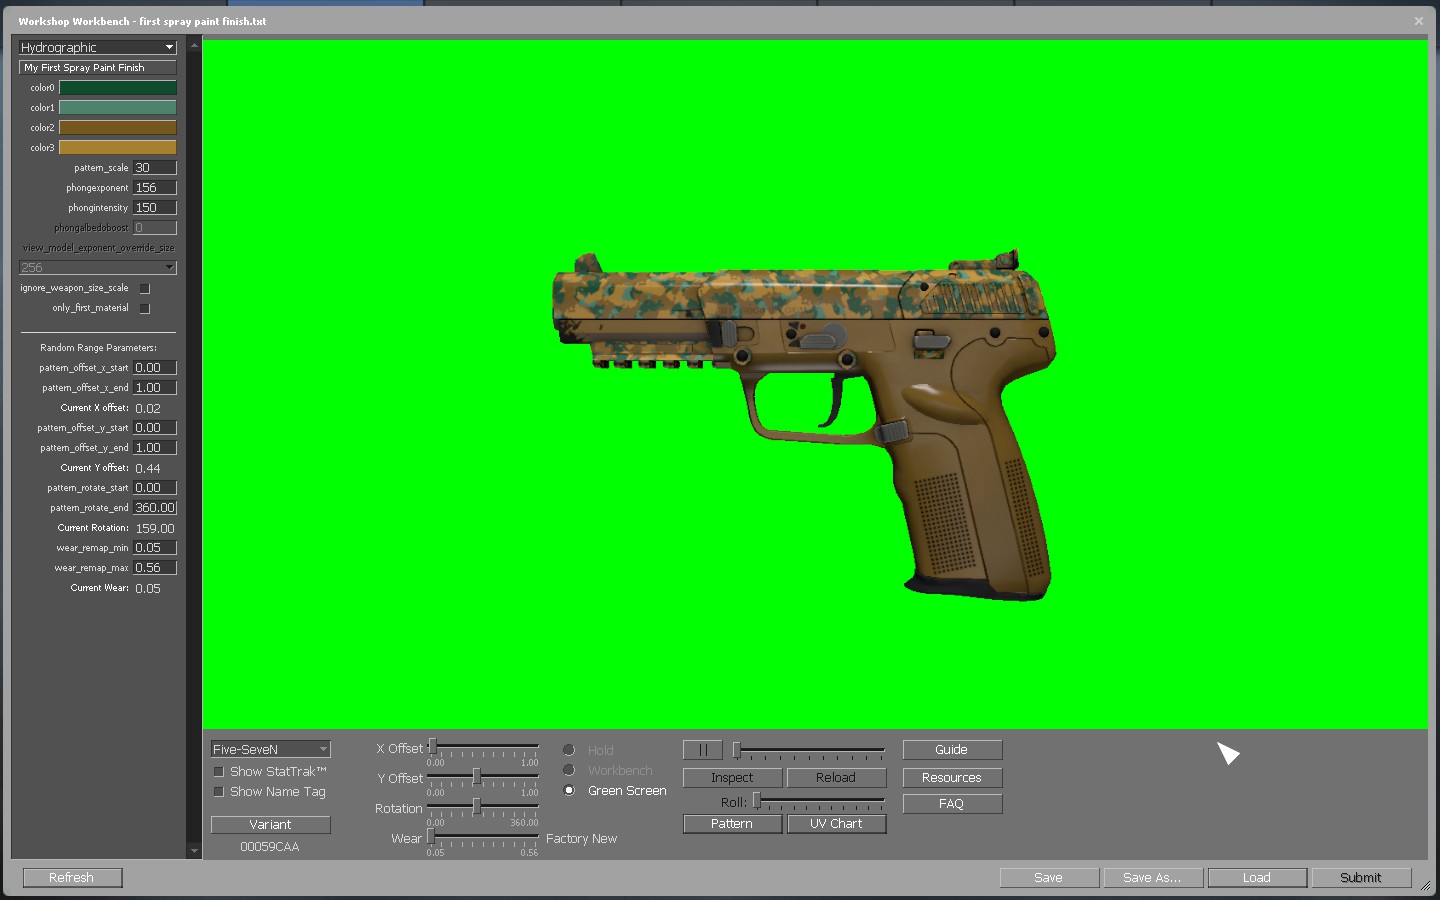This screenshot has width=1440, height=900.
Task: Click the Rotation slider
Action: 484,806
